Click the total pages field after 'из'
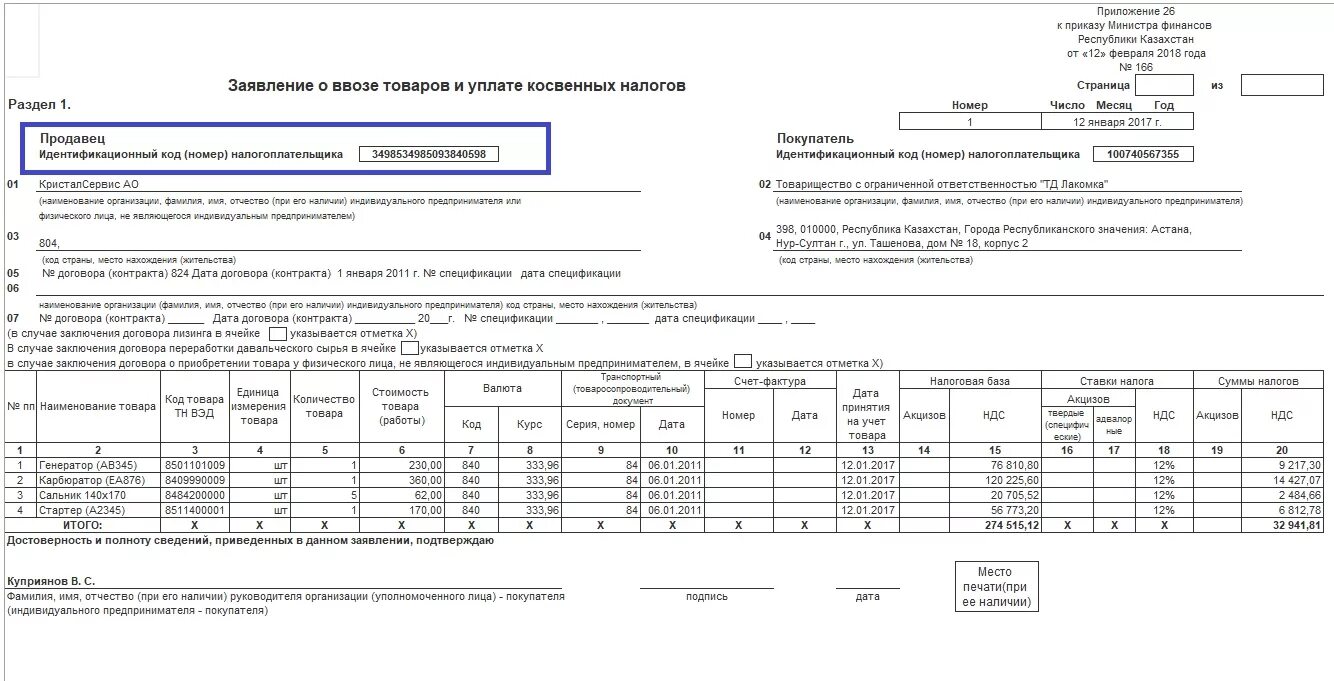The image size is (1334, 681). point(1282,85)
